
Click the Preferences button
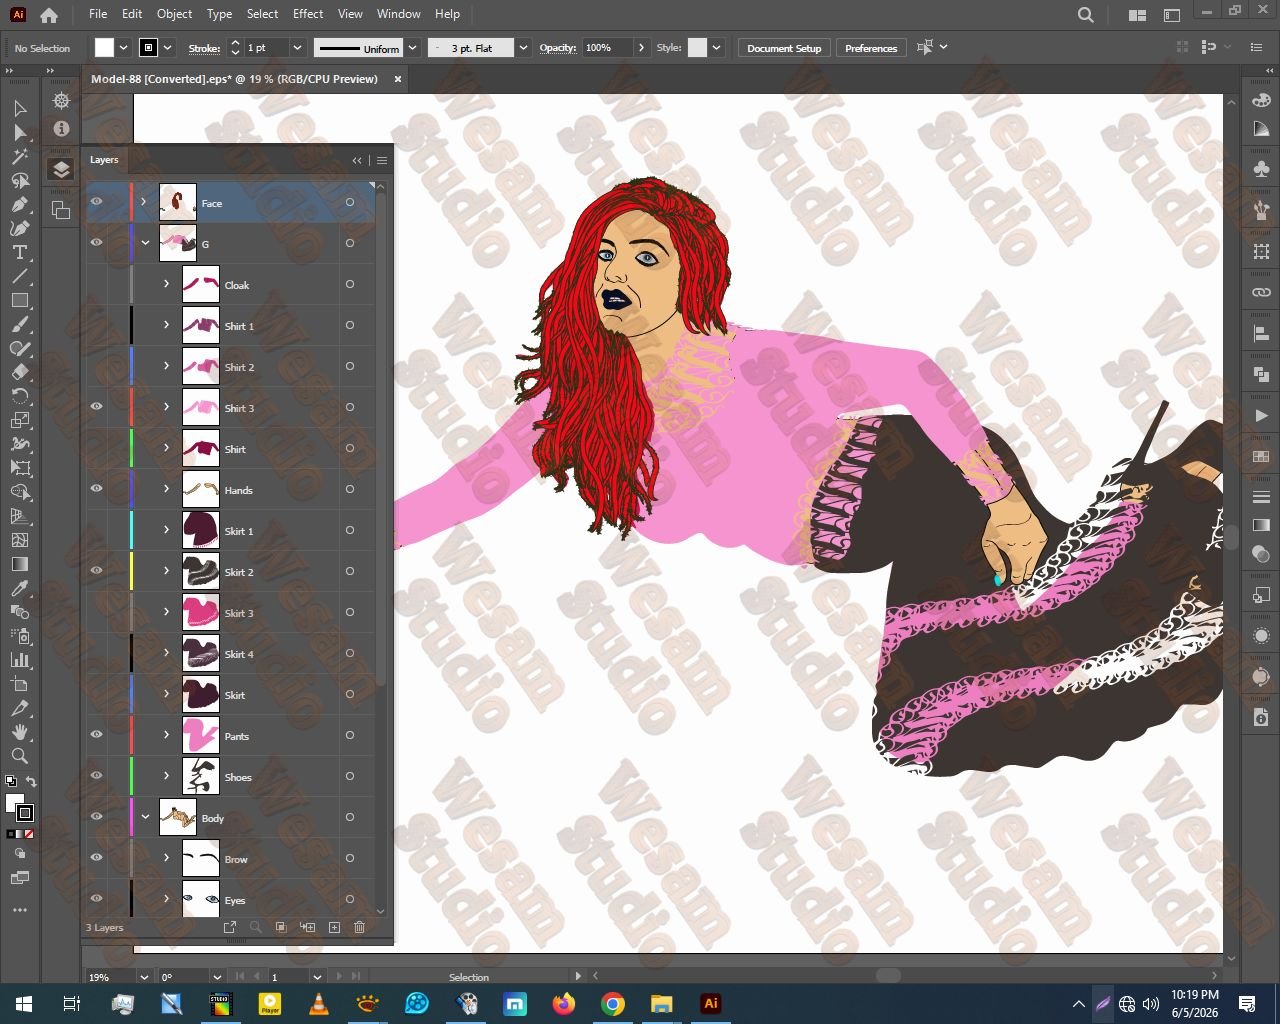(x=871, y=48)
